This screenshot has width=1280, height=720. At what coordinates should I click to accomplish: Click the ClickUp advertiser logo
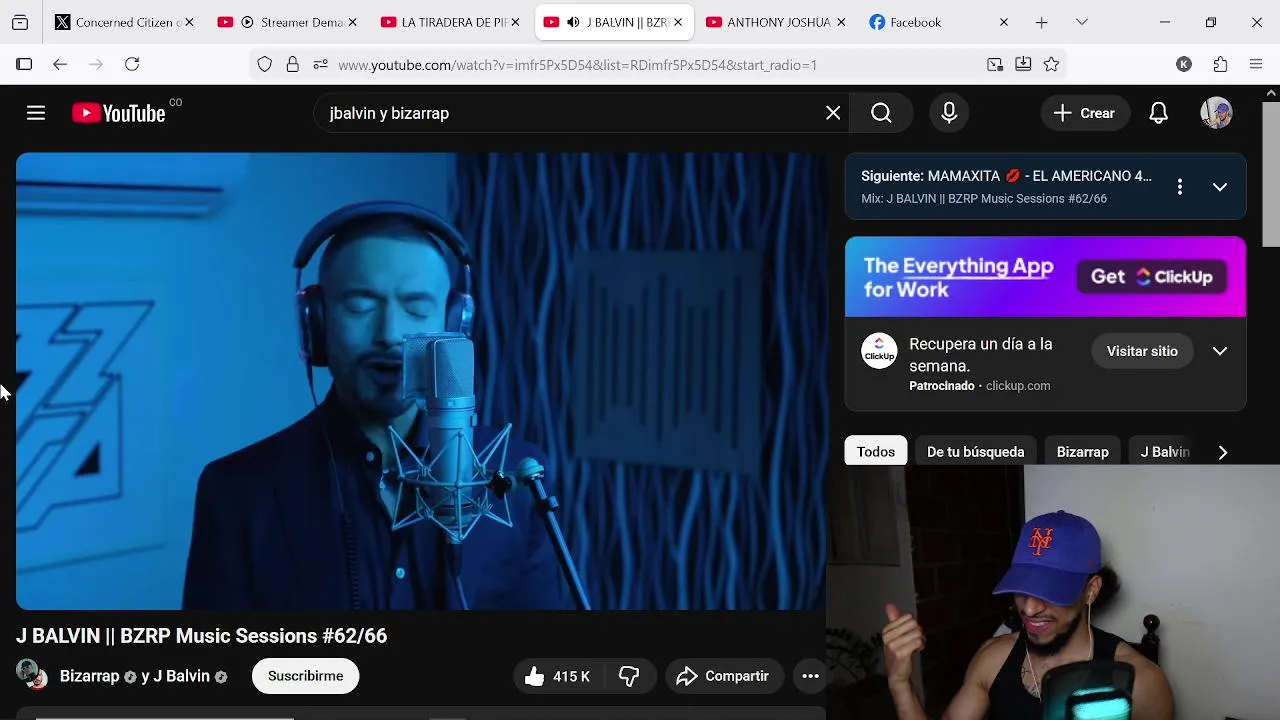point(880,351)
